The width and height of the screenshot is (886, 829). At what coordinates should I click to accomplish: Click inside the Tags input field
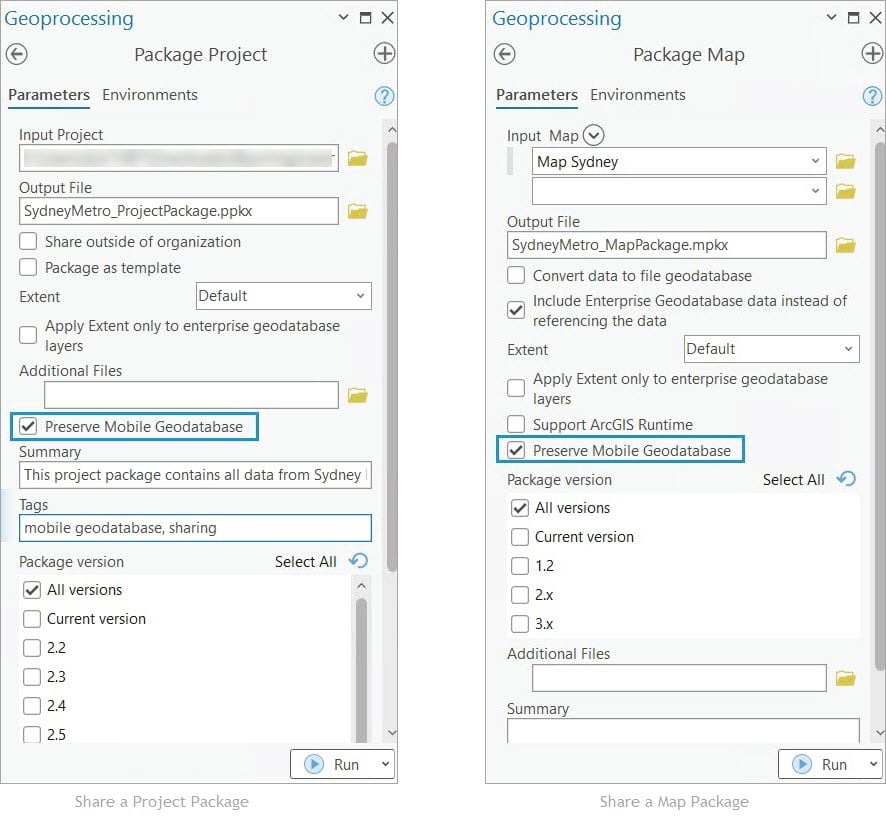click(x=195, y=528)
